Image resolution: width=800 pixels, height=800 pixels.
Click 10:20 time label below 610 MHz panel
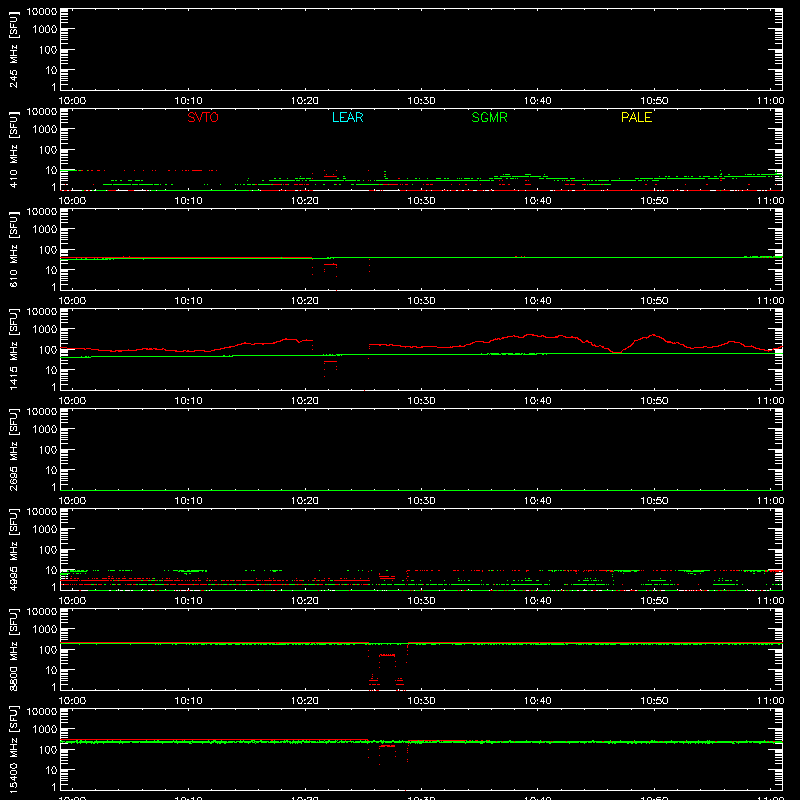click(x=305, y=301)
